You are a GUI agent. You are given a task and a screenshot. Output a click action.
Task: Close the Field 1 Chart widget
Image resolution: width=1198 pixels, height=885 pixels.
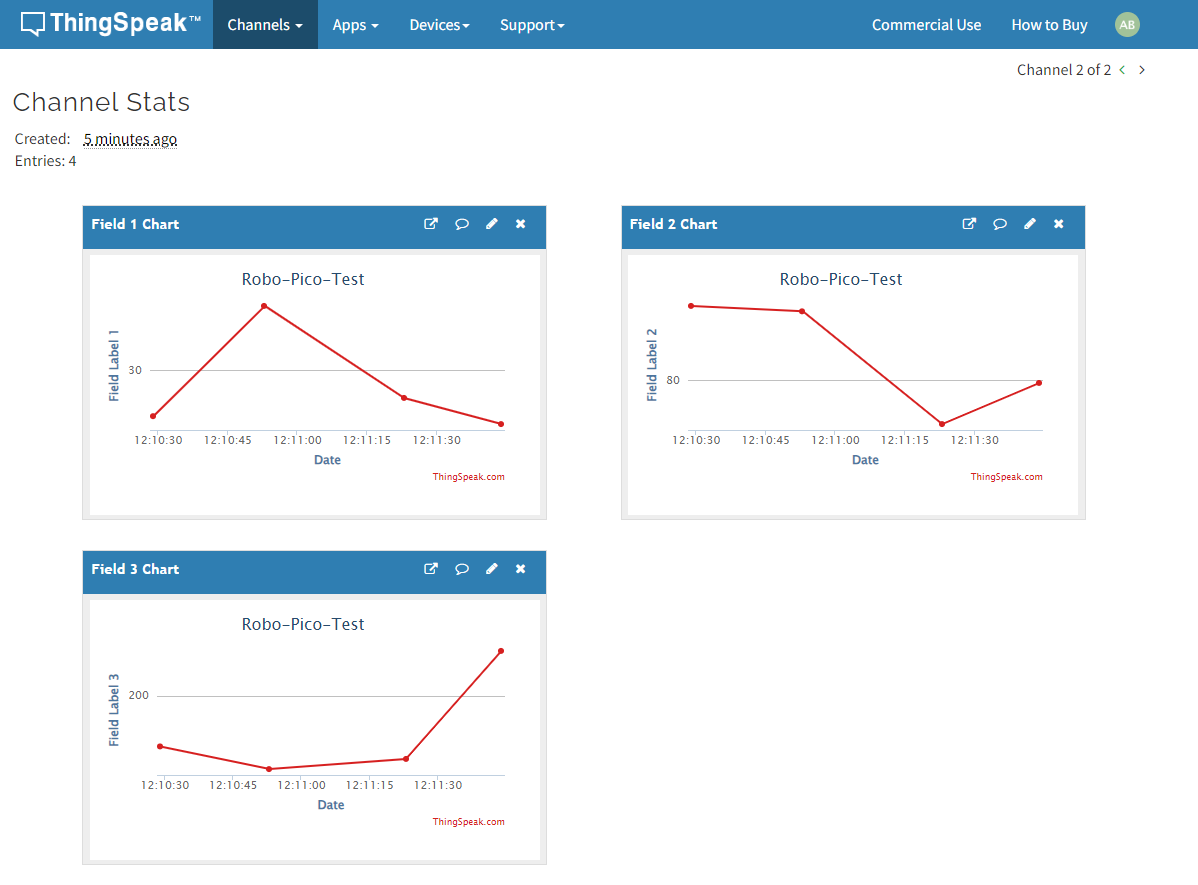[x=520, y=224]
